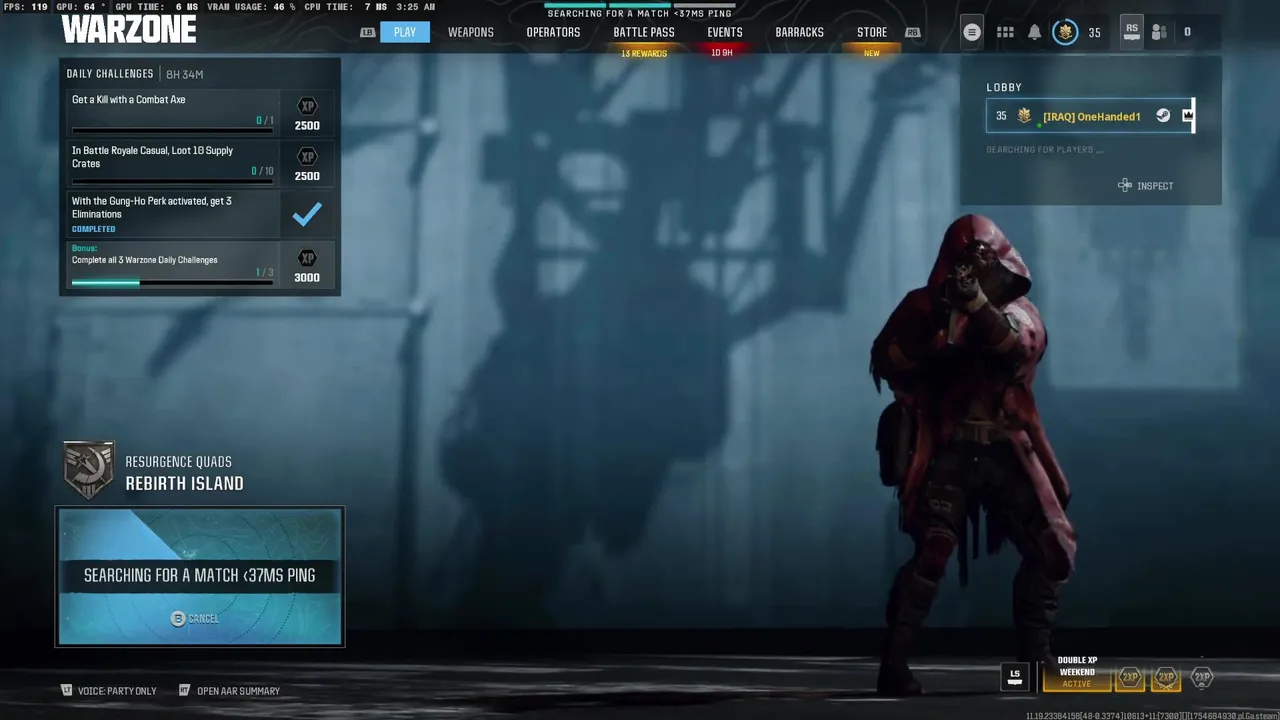This screenshot has width=1280, height=720.
Task: Open the main menu hamburger icon
Action: [x=971, y=32]
